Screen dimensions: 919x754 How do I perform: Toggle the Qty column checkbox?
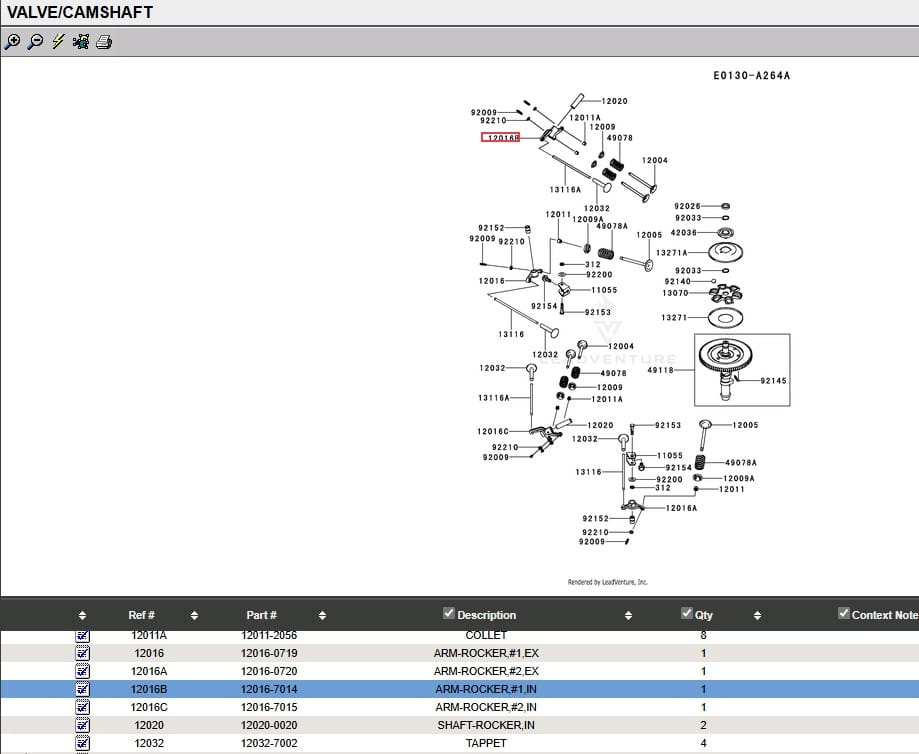coord(686,614)
